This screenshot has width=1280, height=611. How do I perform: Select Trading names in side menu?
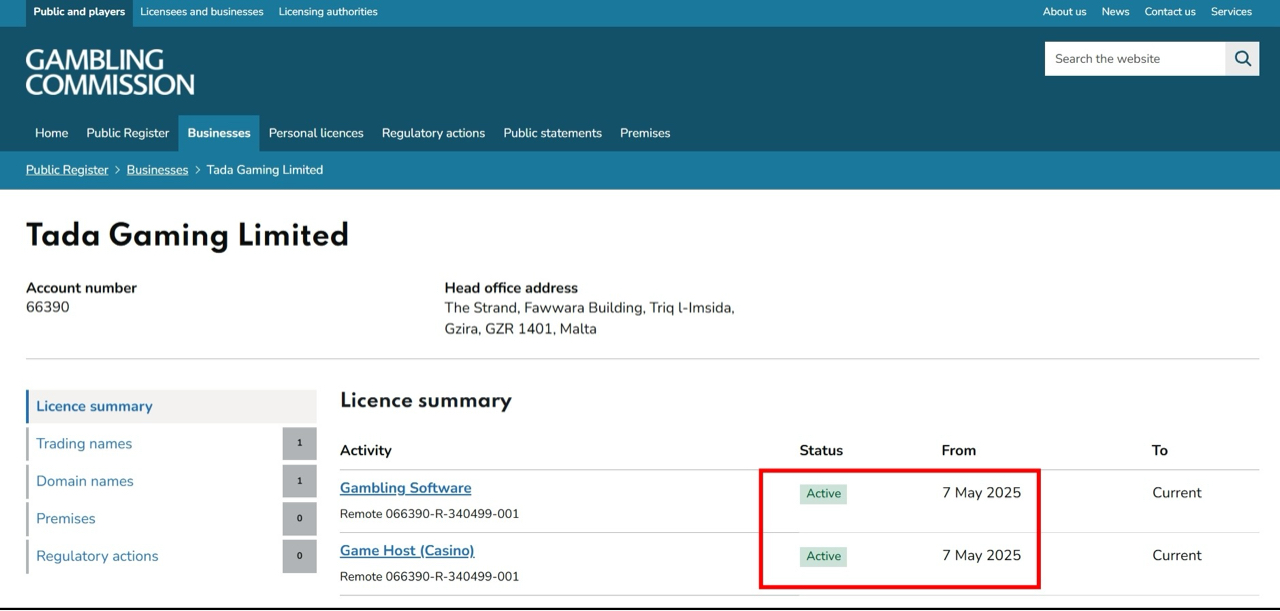coord(84,444)
